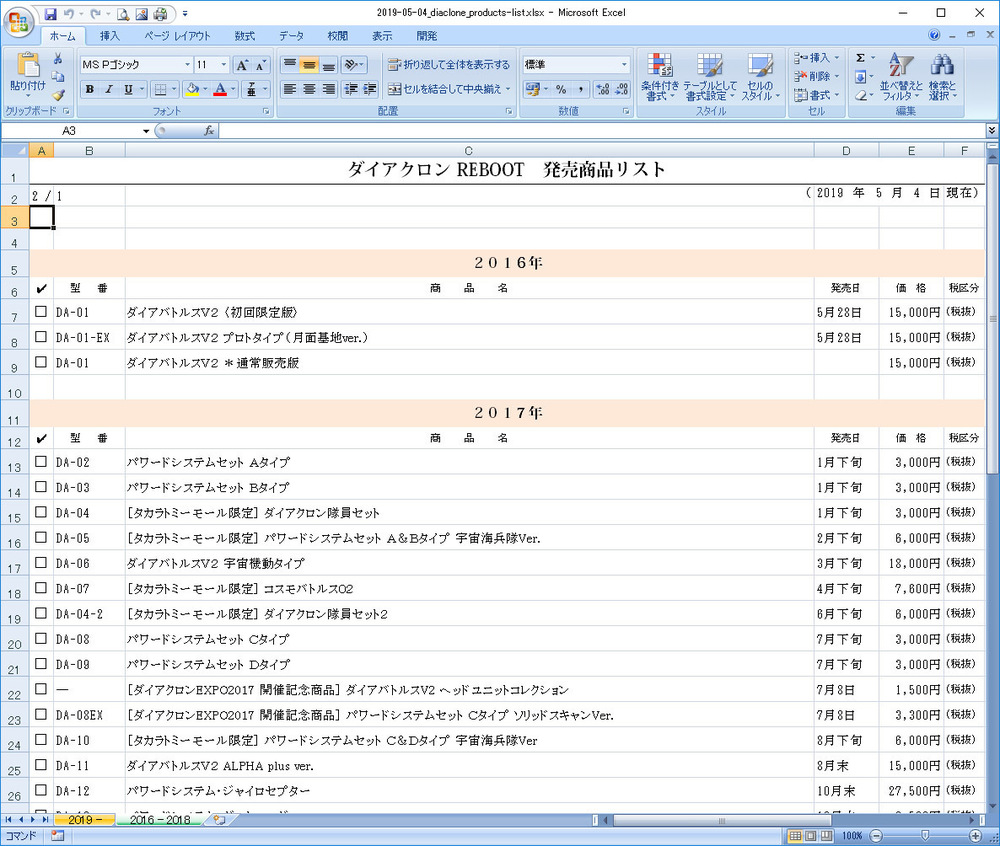Open the font size dropdown
Image resolution: width=1000 pixels, height=846 pixels.
(223, 65)
